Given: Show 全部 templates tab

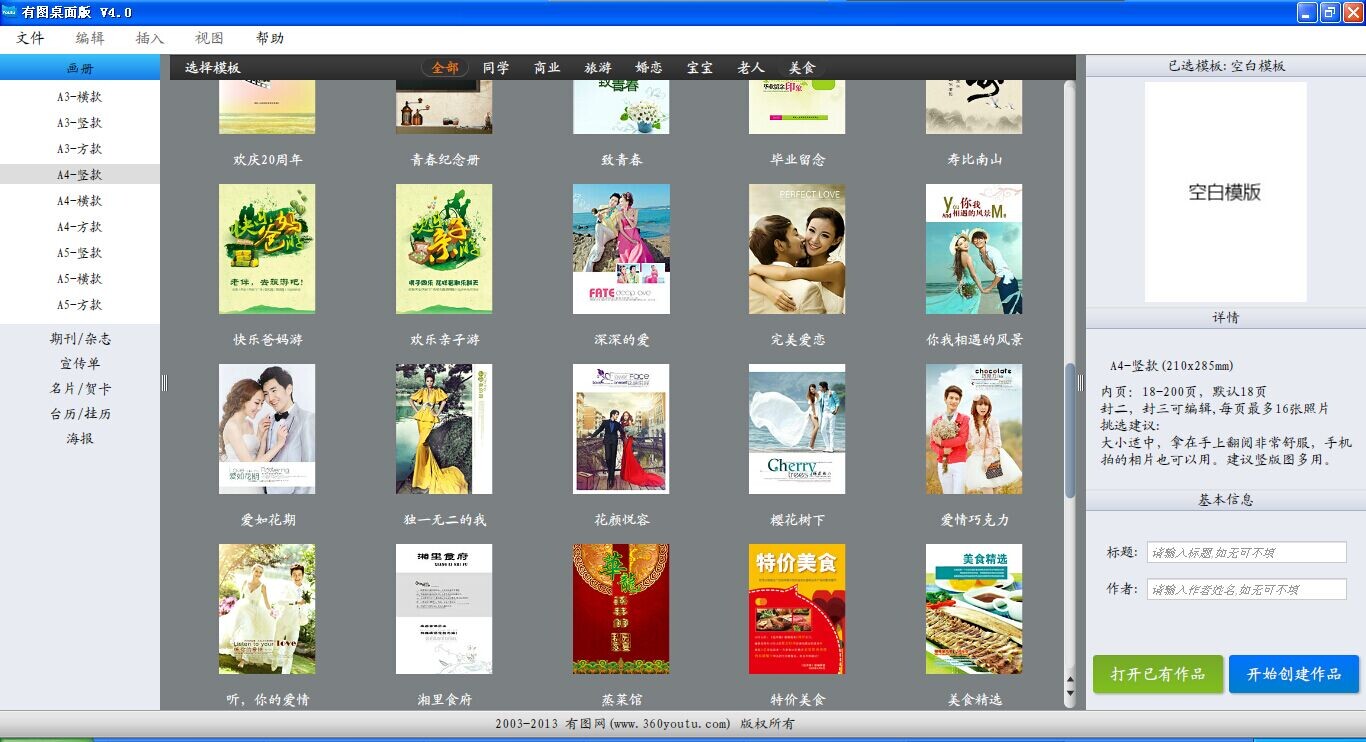Looking at the screenshot, I should [445, 68].
